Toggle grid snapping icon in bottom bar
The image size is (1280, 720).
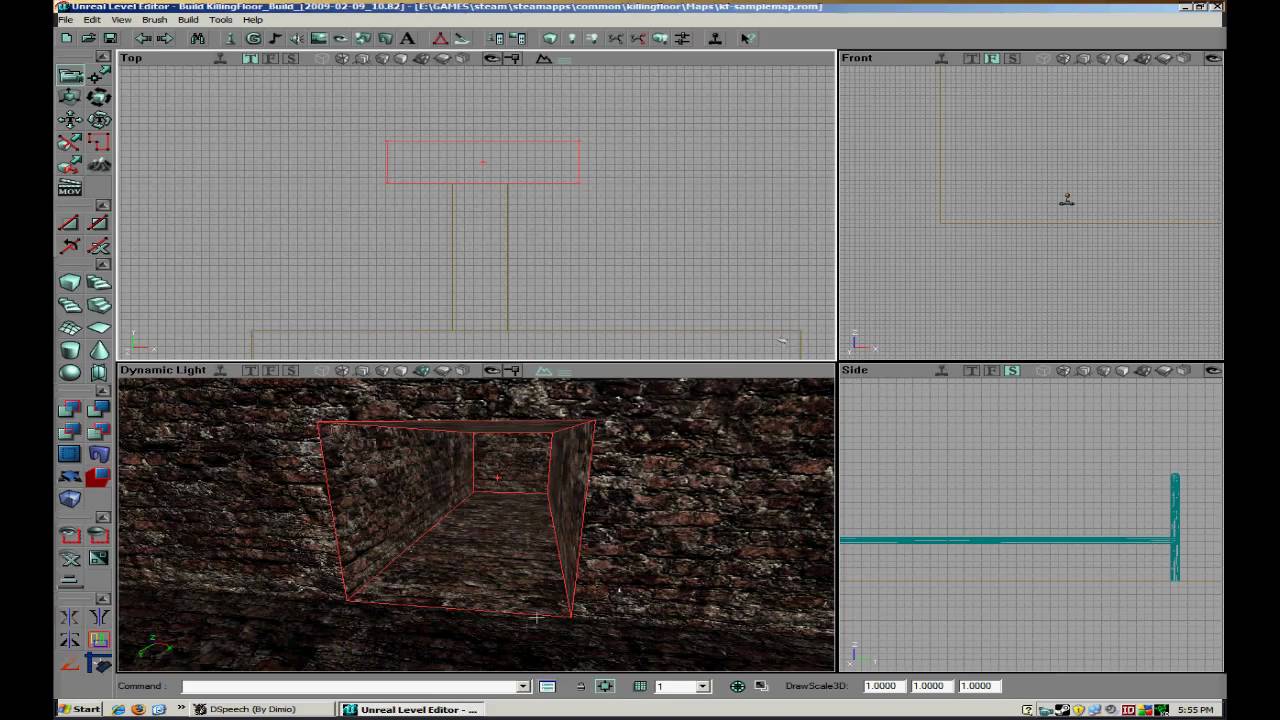[640, 686]
